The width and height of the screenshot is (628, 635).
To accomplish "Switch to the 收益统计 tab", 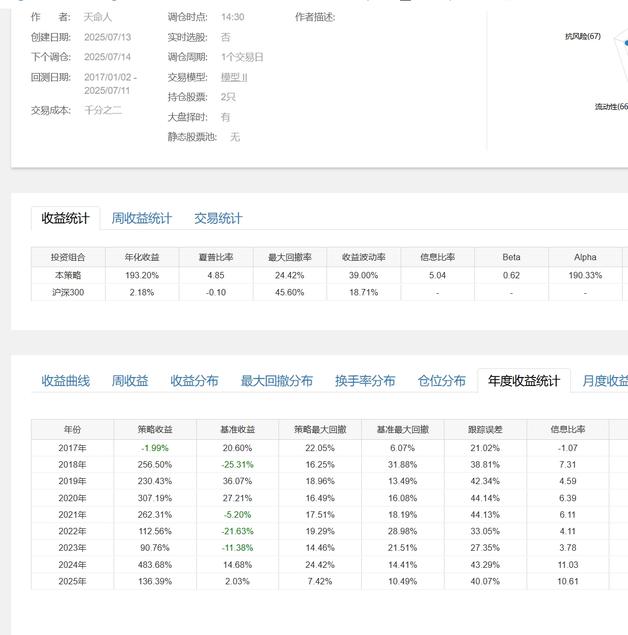I will click(65, 218).
